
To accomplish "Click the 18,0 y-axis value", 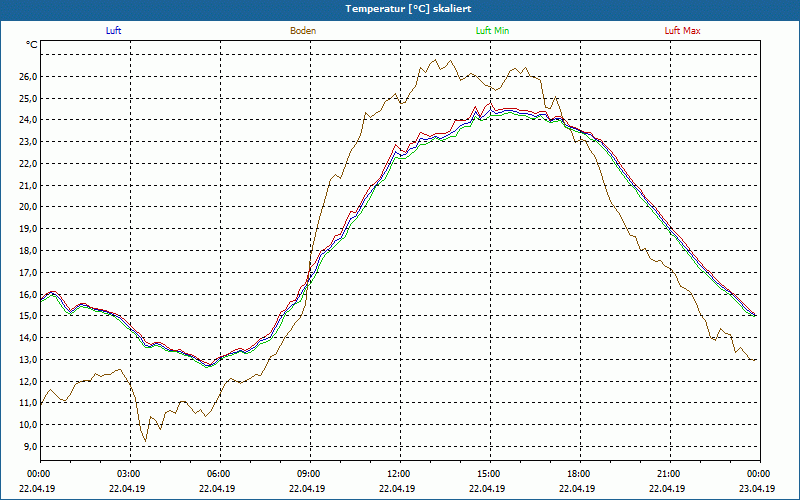I will coord(29,251).
